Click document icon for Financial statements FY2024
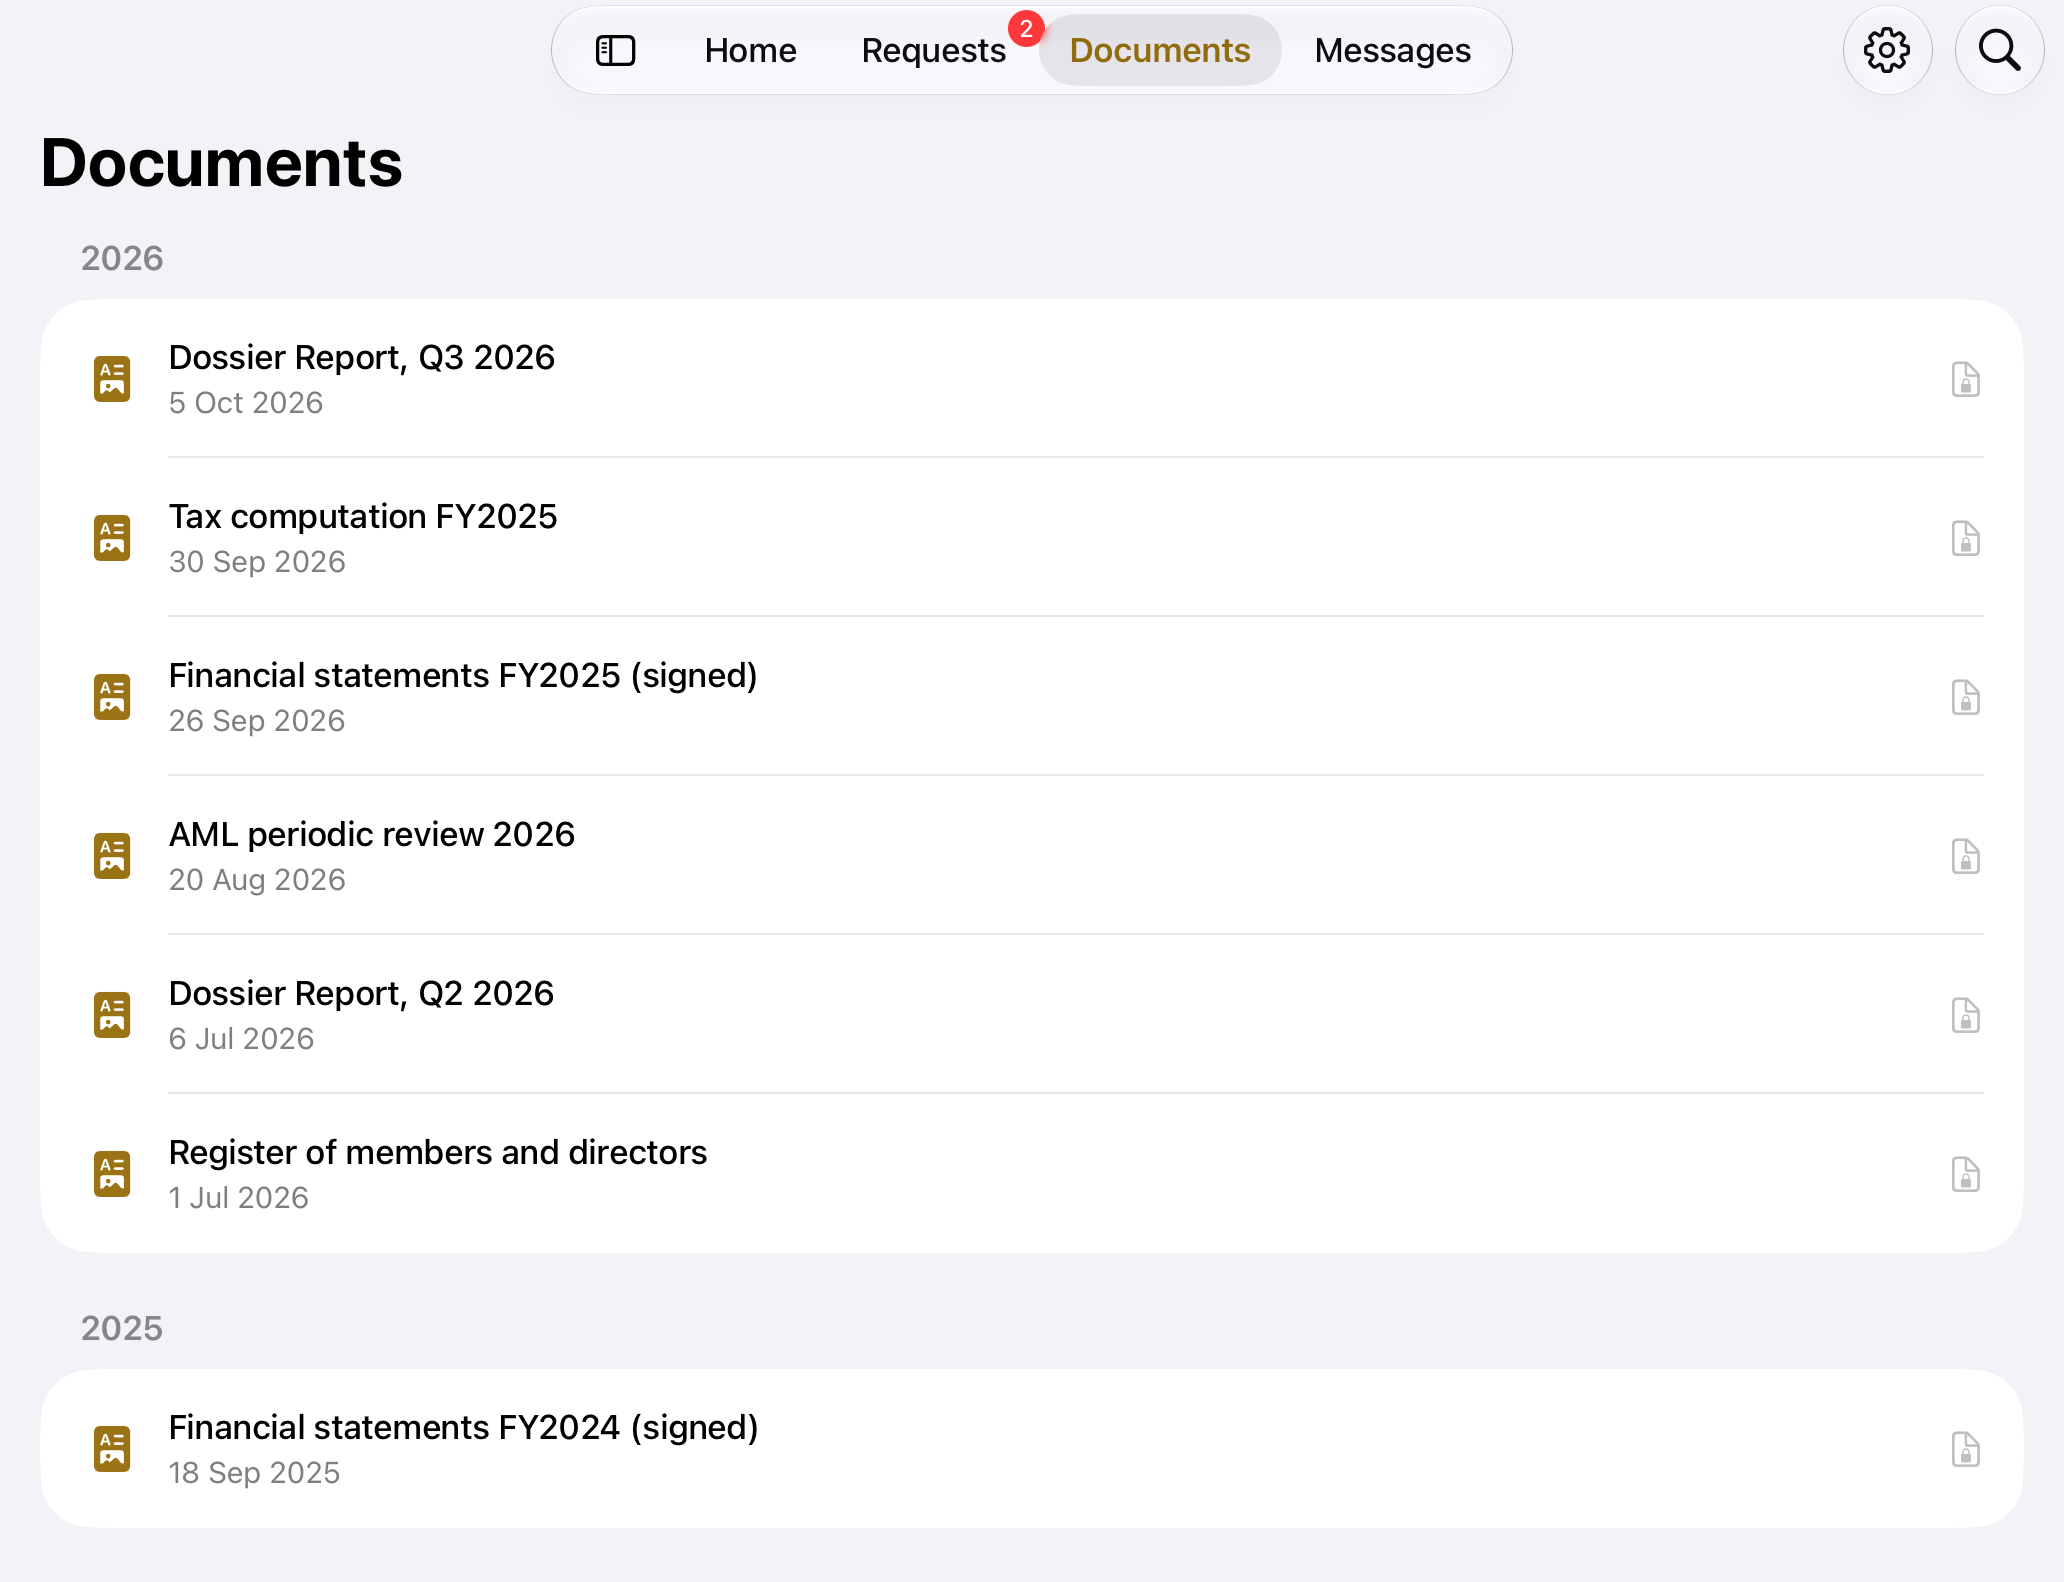 coord(112,1449)
